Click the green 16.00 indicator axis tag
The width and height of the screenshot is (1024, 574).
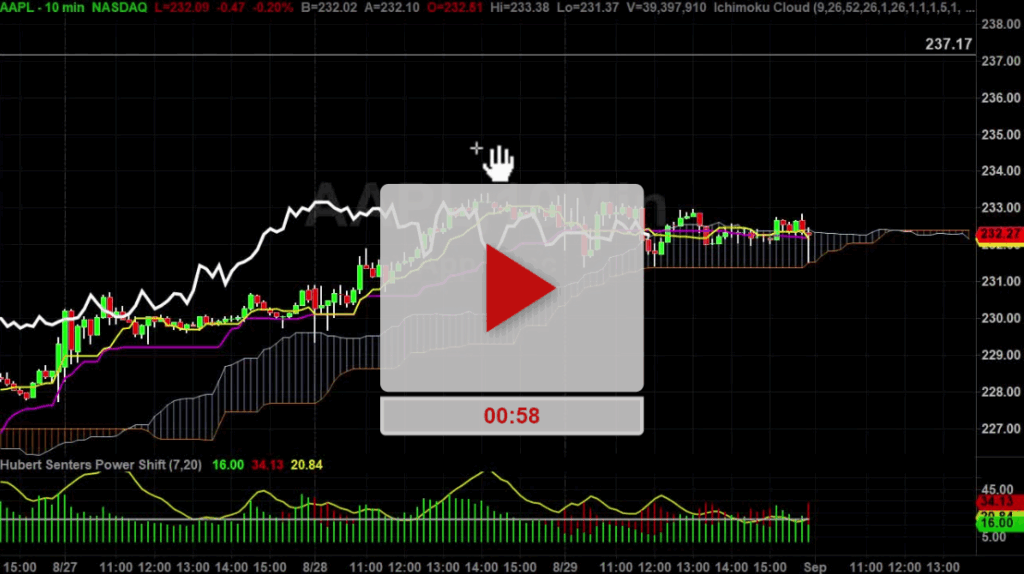999,523
